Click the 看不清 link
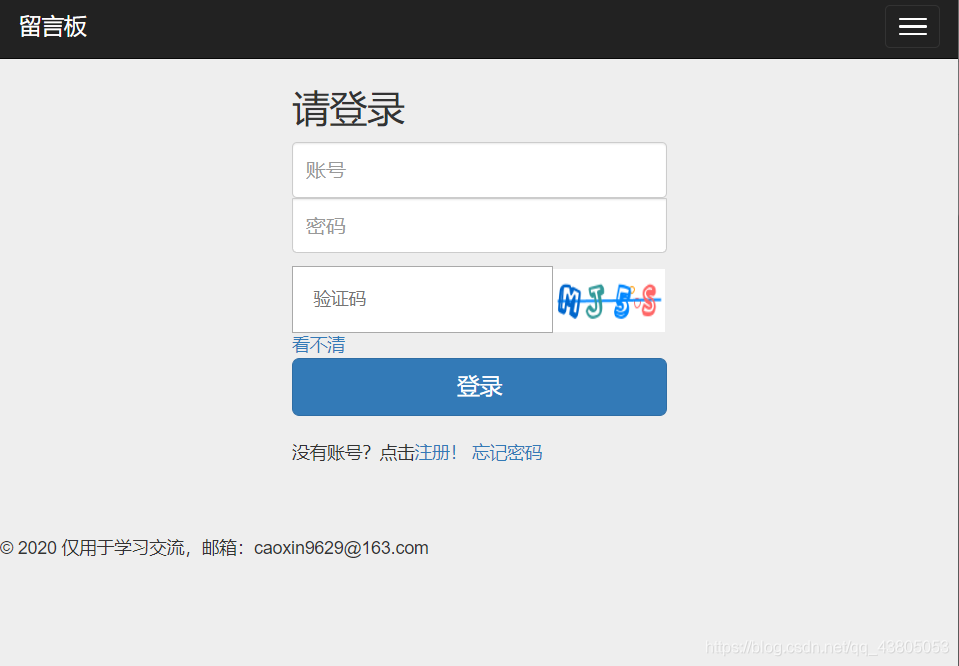Viewport: 959px width, 666px height. pyautogui.click(x=318, y=345)
